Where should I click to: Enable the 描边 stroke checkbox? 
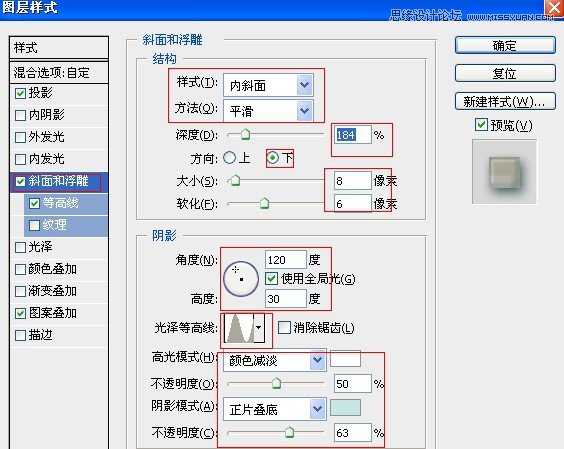point(20,335)
